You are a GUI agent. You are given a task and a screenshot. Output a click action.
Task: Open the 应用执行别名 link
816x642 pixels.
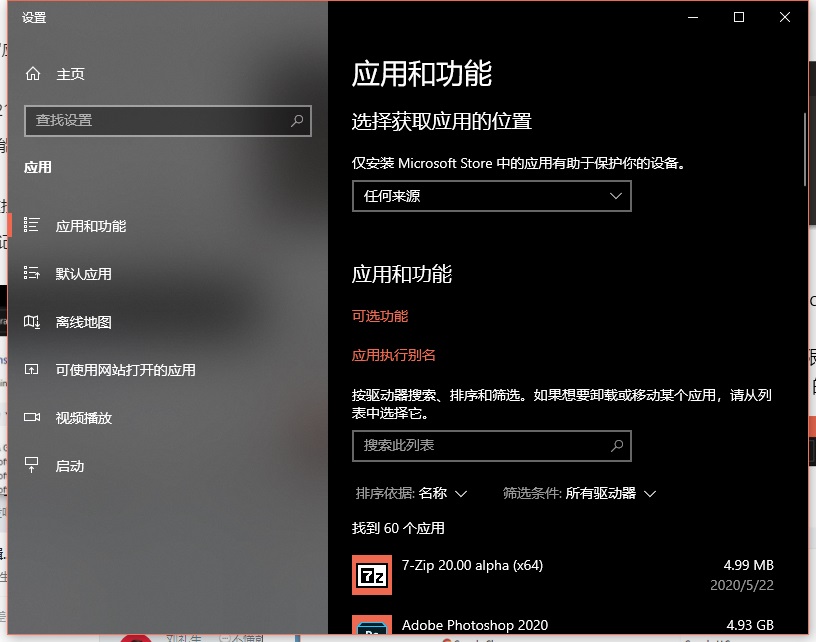click(393, 355)
